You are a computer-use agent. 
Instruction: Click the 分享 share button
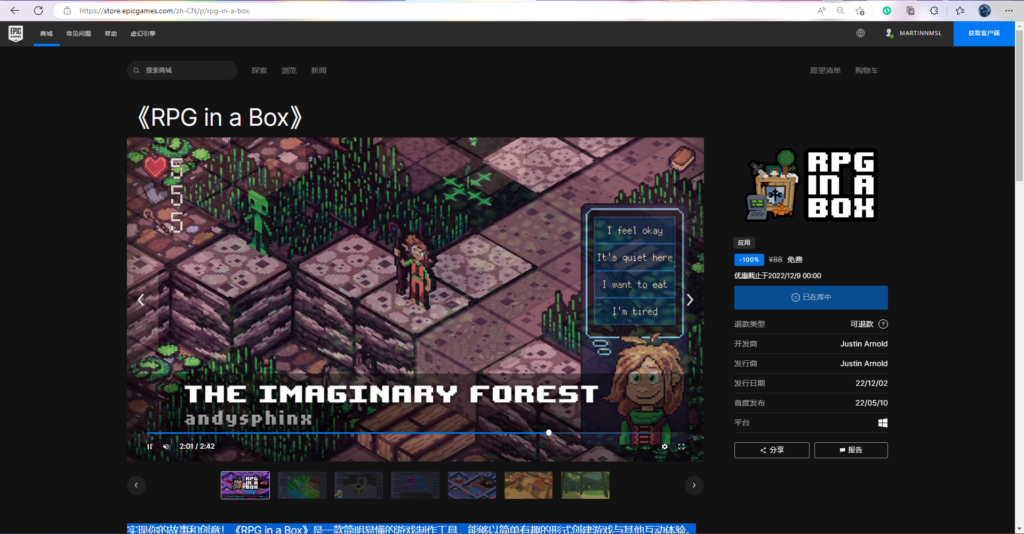[x=772, y=450]
